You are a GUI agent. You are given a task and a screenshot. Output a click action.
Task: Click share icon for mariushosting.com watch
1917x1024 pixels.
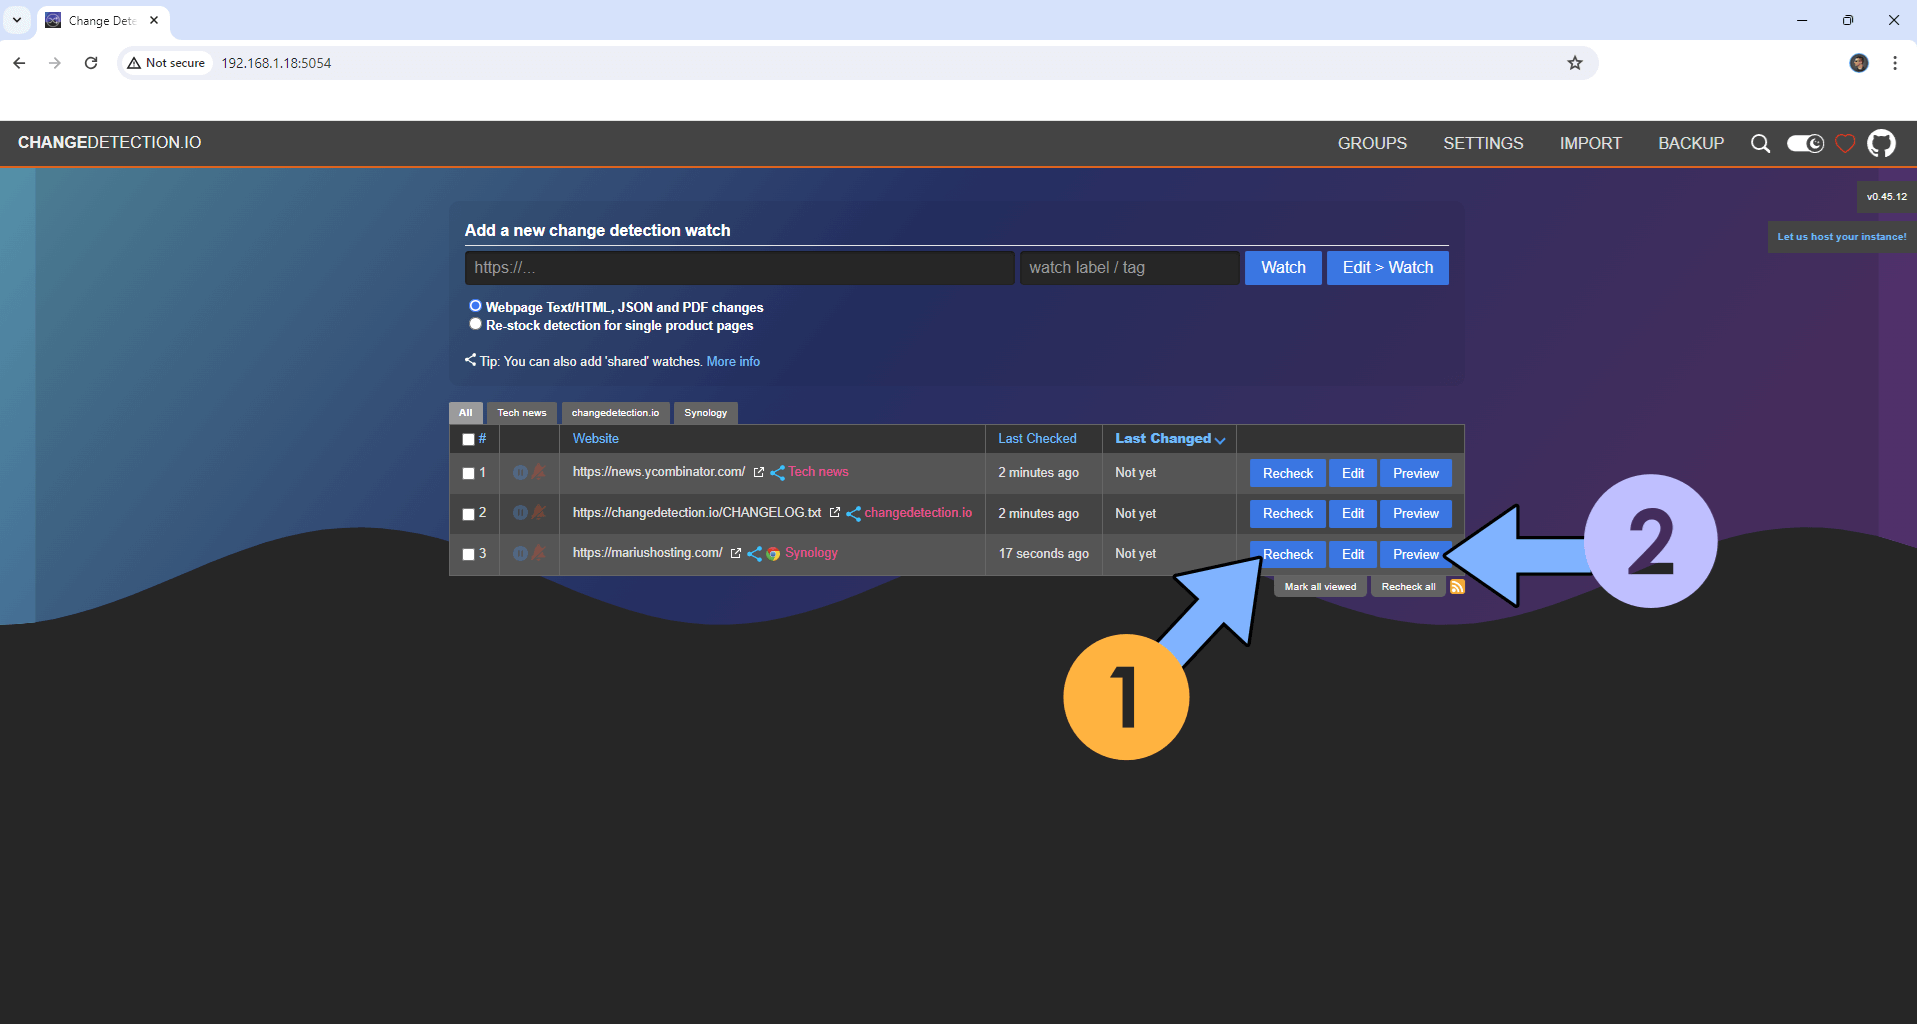(x=754, y=553)
